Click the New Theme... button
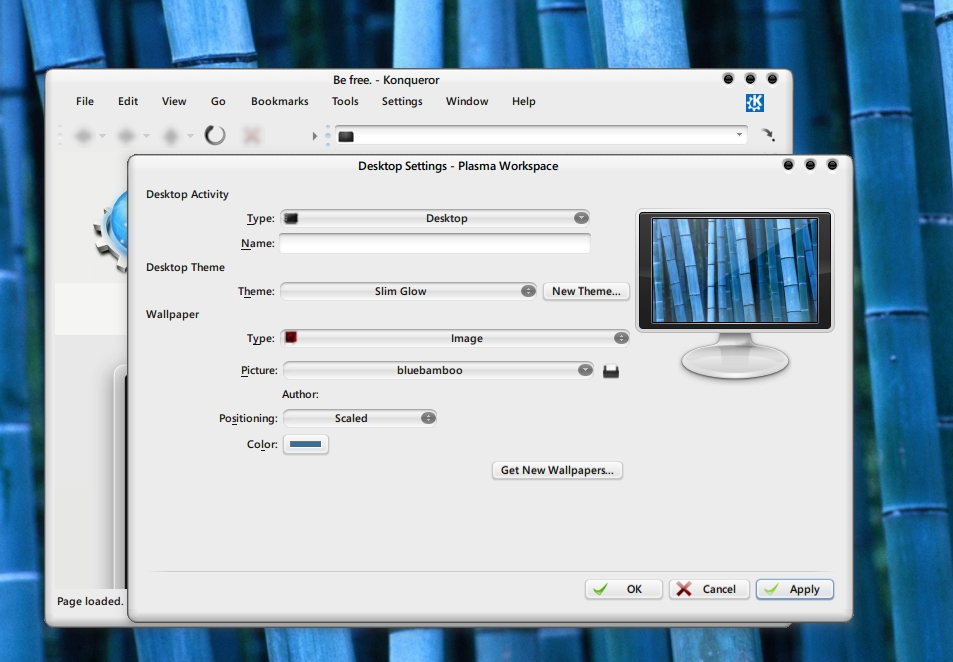The image size is (953, 662). click(x=586, y=291)
